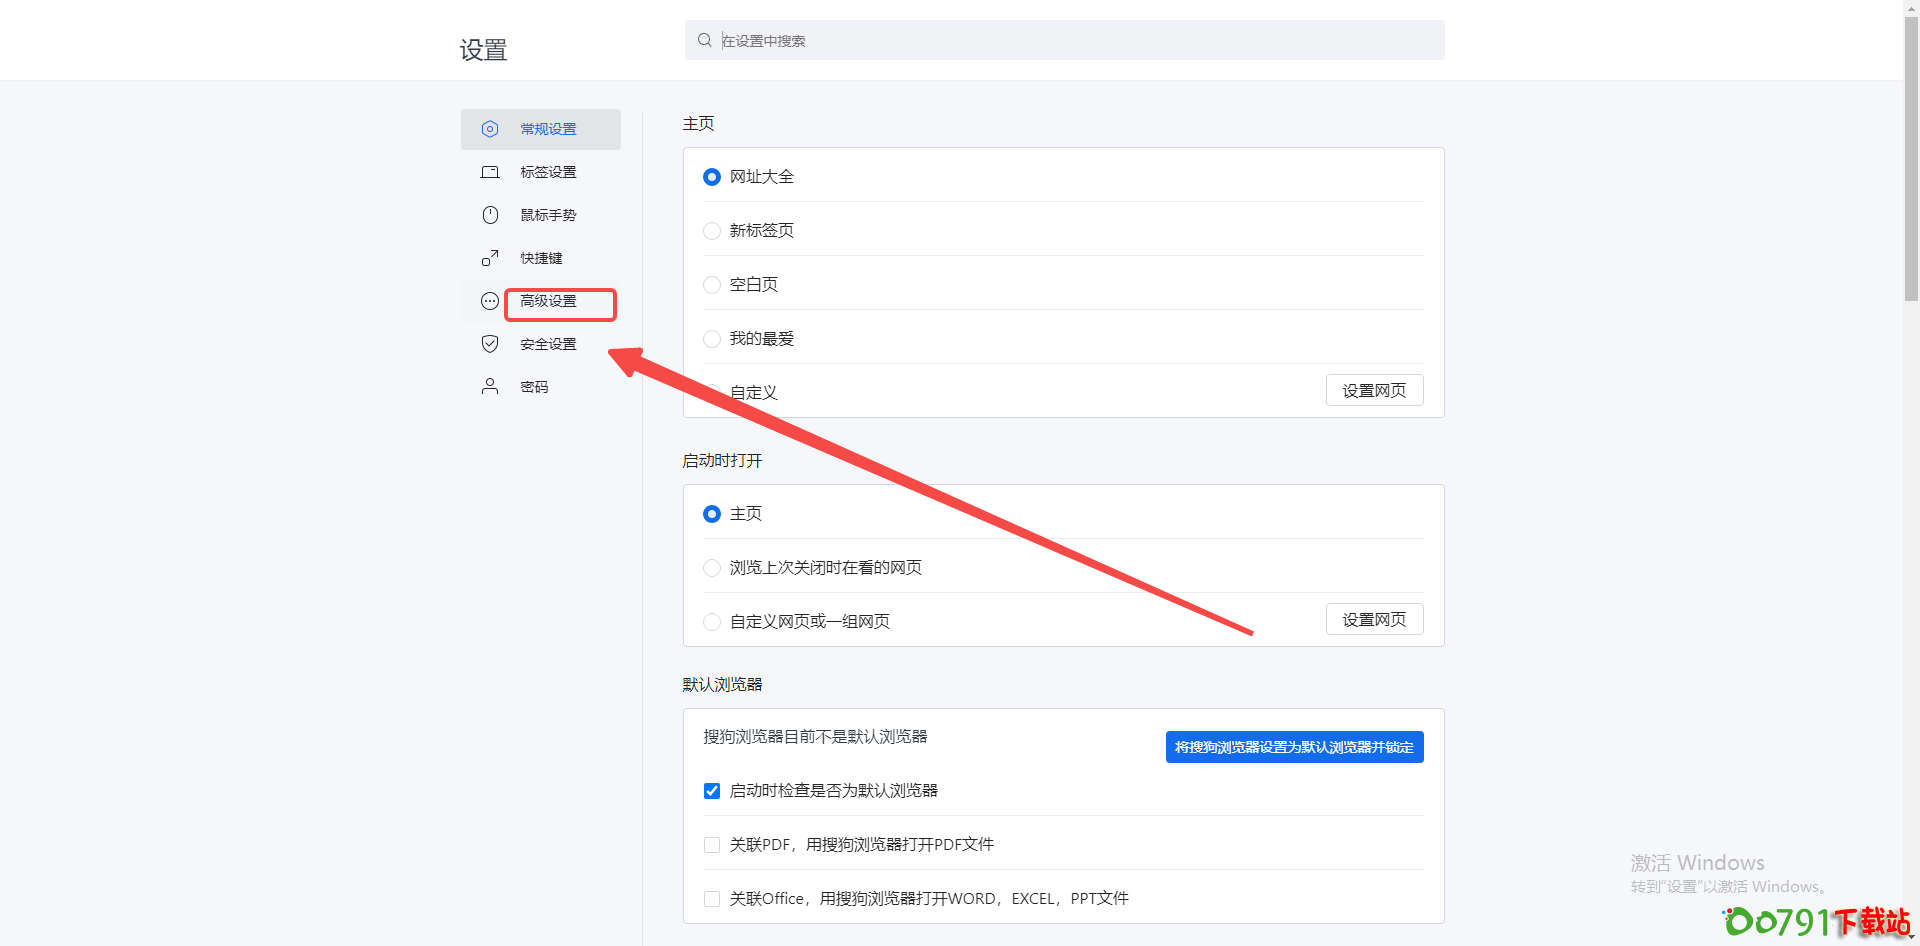1920x946 pixels.
Task: Click the 启动时打开 section heading
Action: (722, 460)
